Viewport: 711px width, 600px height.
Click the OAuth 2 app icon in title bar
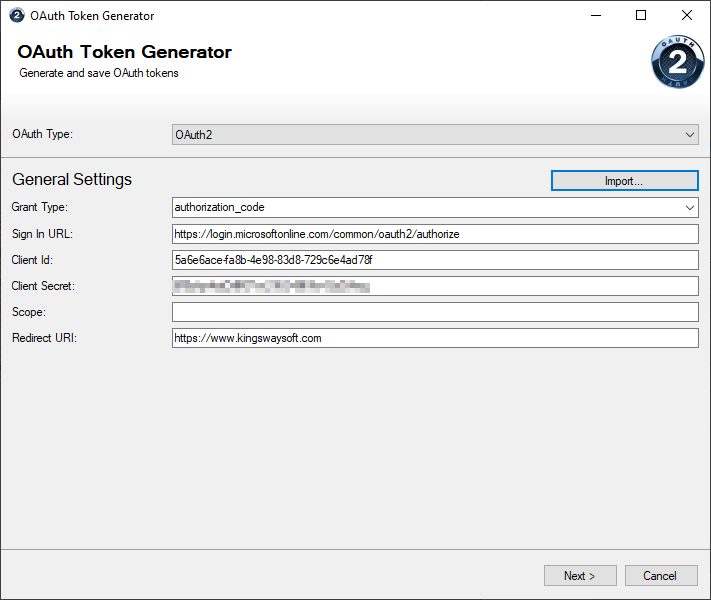pyautogui.click(x=17, y=15)
